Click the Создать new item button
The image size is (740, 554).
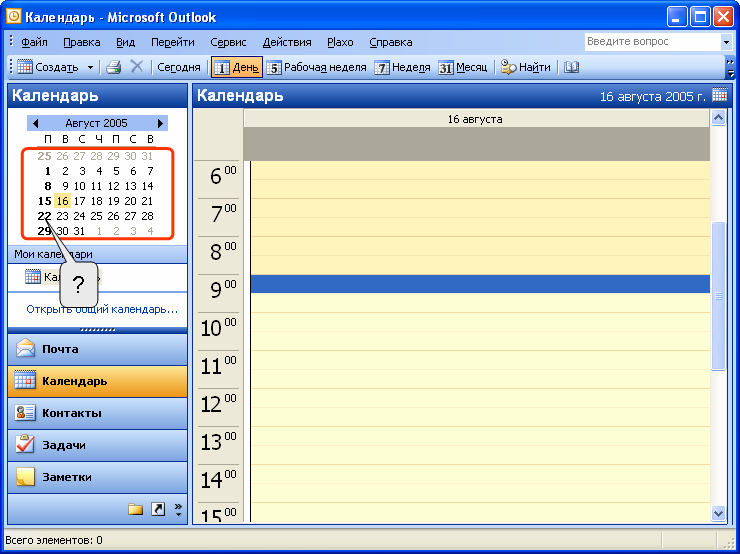click(48, 67)
